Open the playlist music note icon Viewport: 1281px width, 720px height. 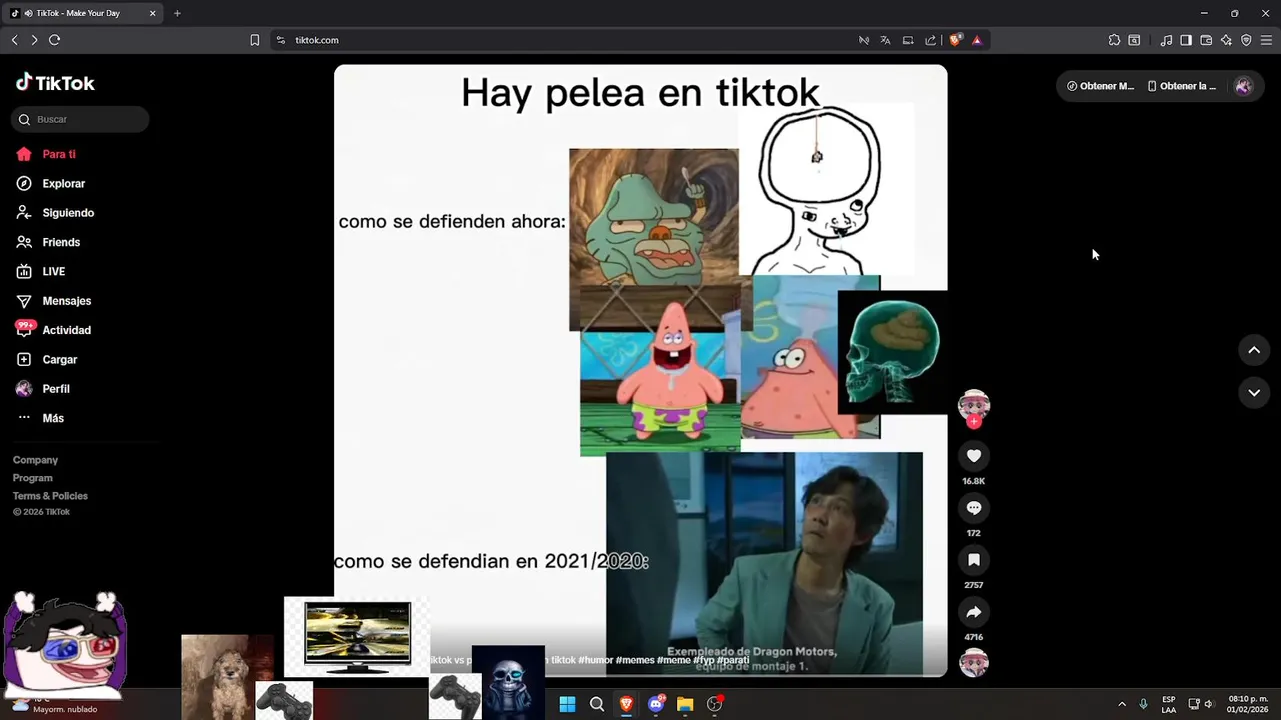coord(1166,40)
